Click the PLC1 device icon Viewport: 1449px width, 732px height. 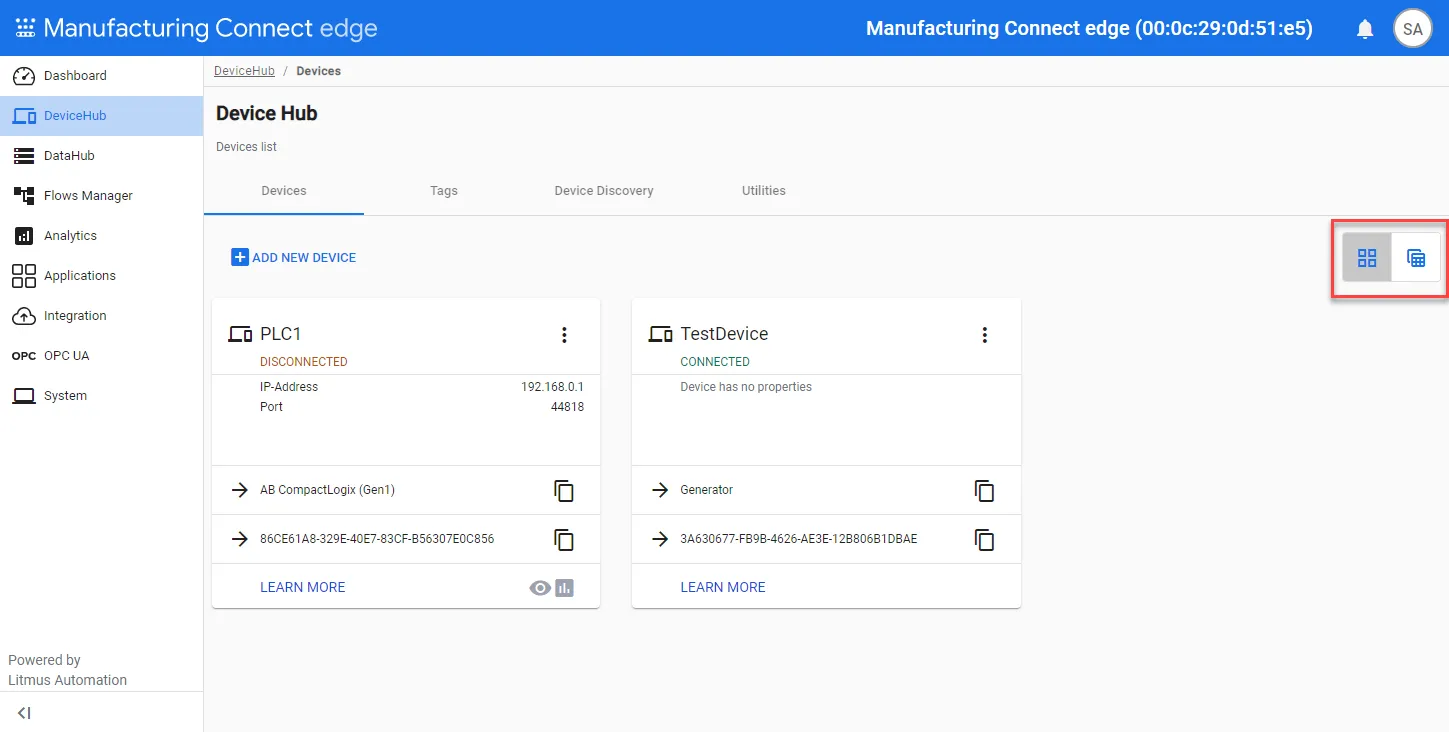coord(240,334)
